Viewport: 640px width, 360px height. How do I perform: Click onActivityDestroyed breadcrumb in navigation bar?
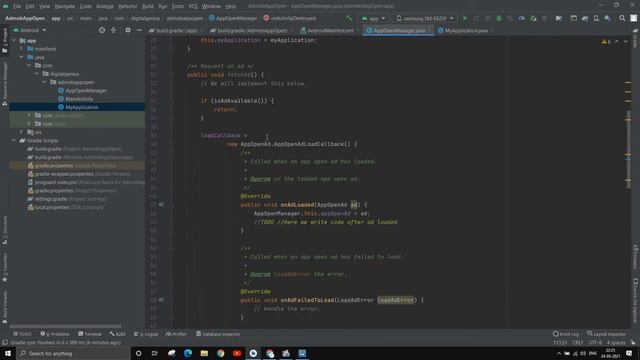(290, 18)
